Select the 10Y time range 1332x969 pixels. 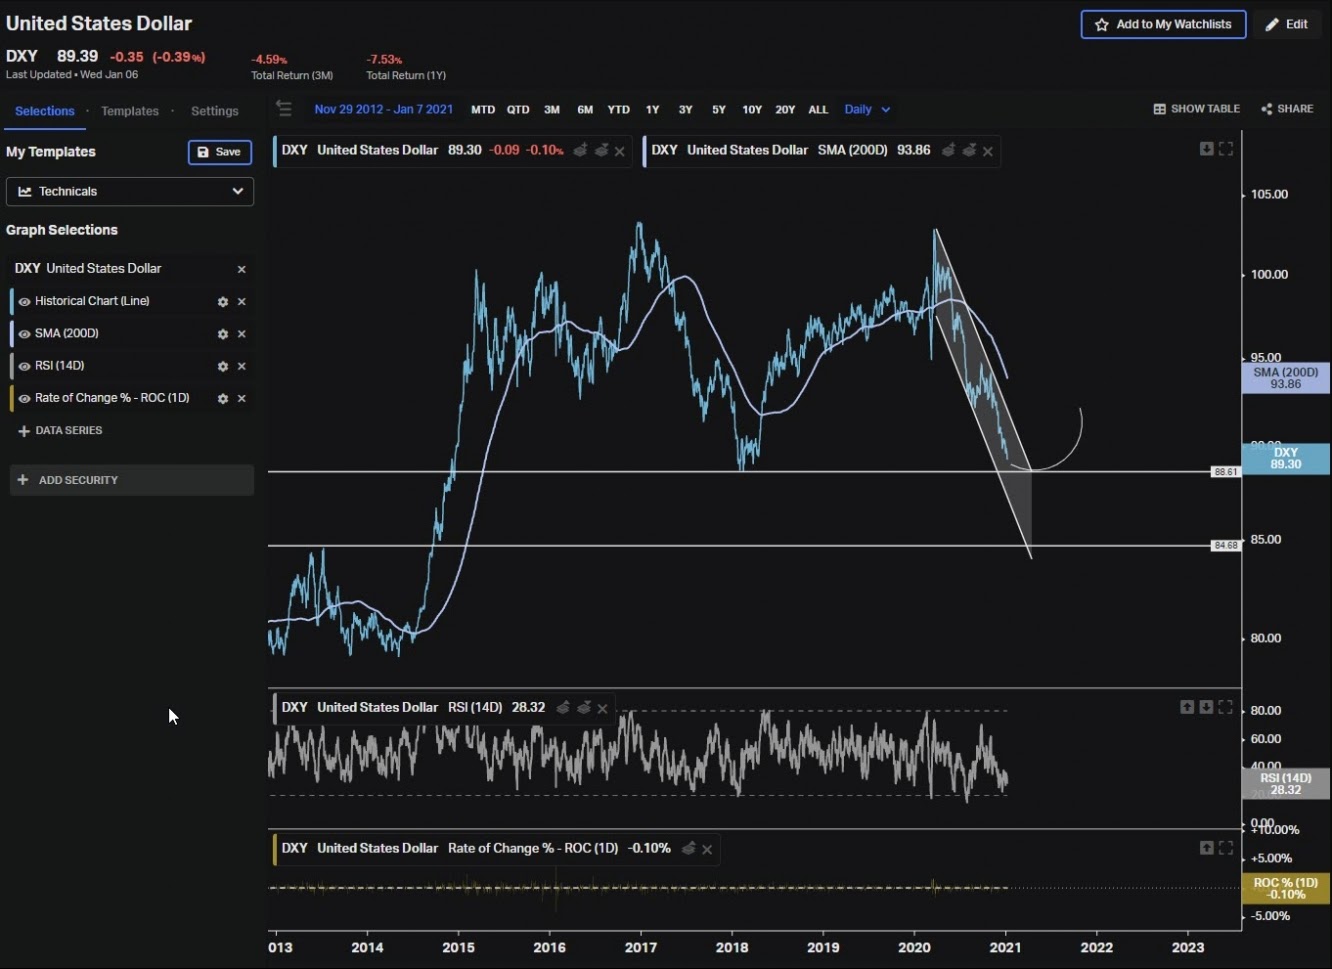(x=752, y=110)
